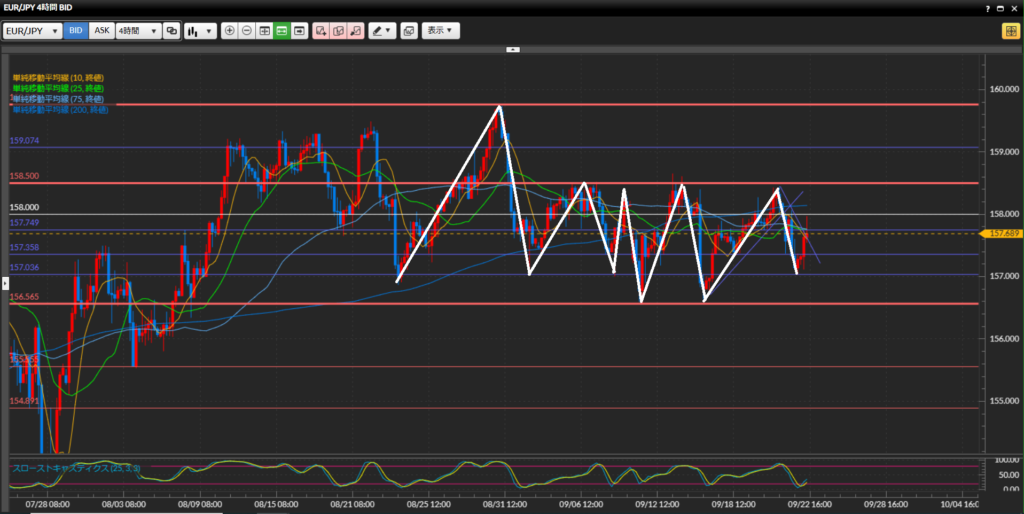This screenshot has height=514, width=1024.
Task: Open the 4時間 timeframe dropdown
Action: (138, 31)
